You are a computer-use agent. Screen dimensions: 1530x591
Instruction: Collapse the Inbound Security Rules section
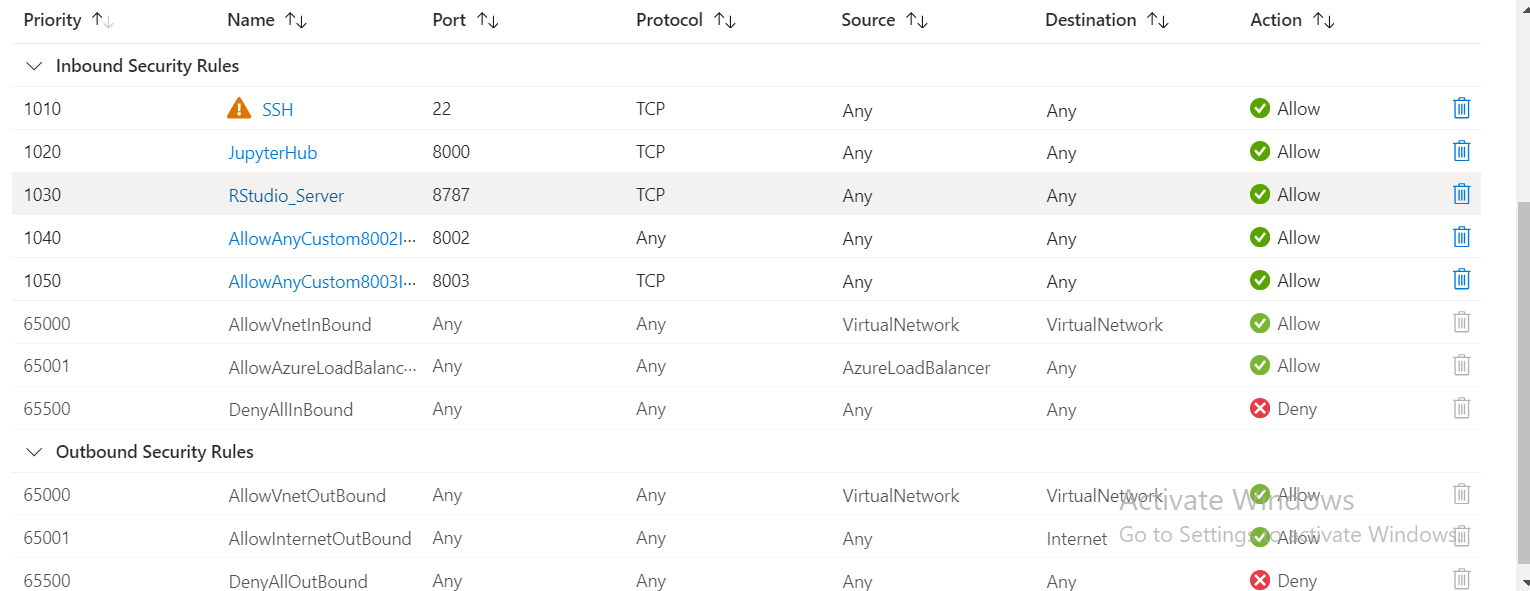35,66
